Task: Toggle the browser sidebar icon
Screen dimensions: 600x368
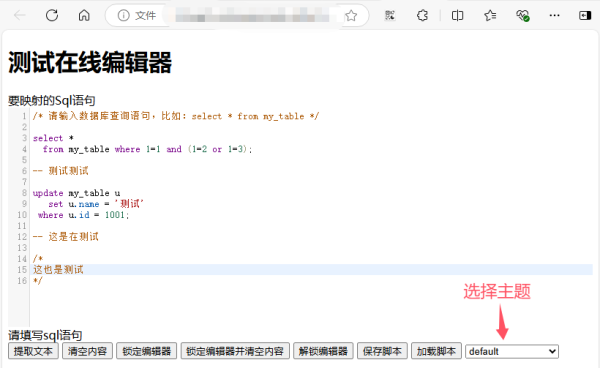Action: point(585,15)
